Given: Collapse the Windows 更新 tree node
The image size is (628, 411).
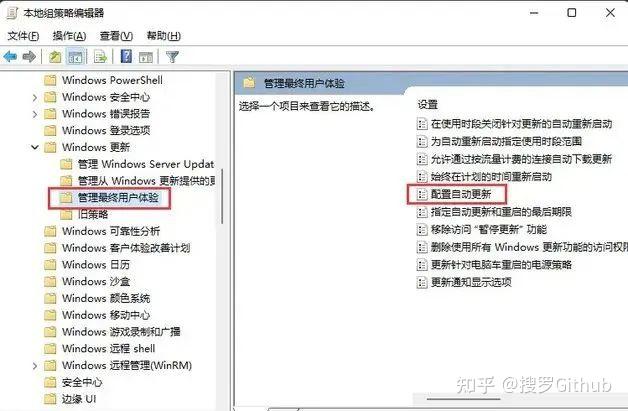Looking at the screenshot, I should 35,147.
